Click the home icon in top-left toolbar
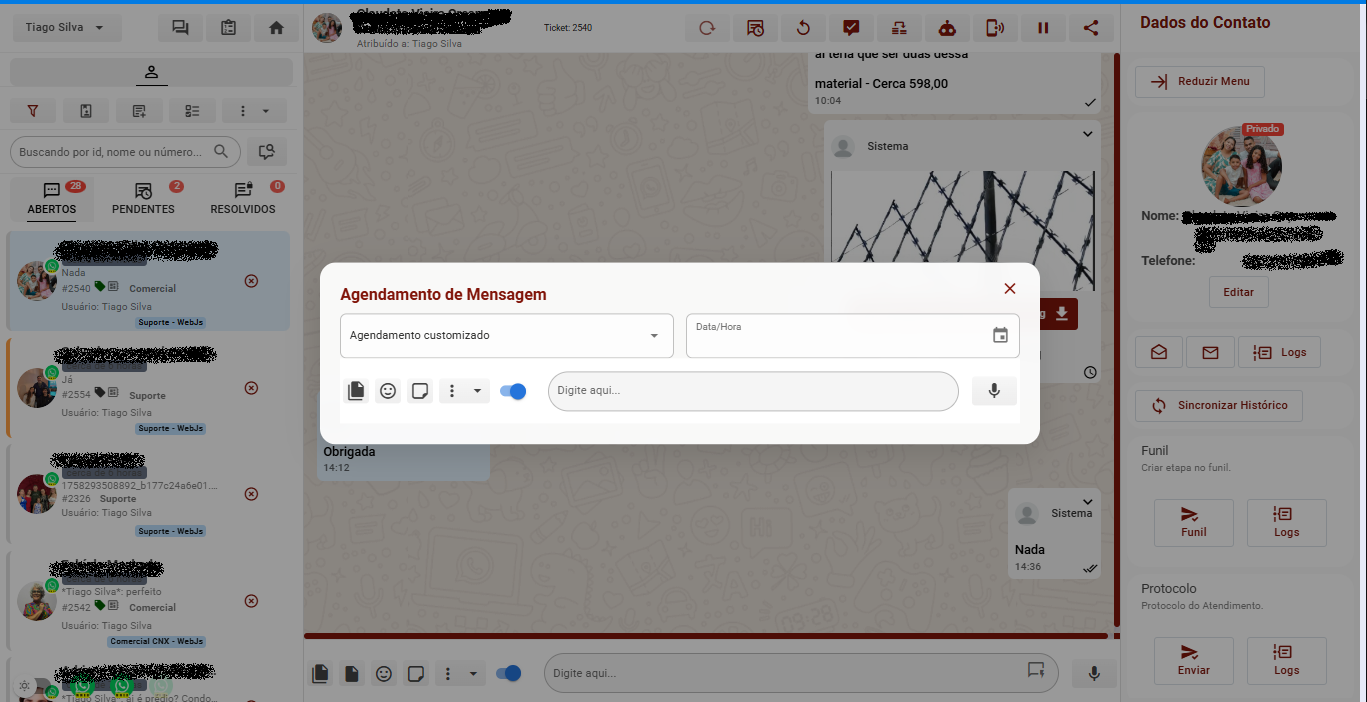 (277, 28)
